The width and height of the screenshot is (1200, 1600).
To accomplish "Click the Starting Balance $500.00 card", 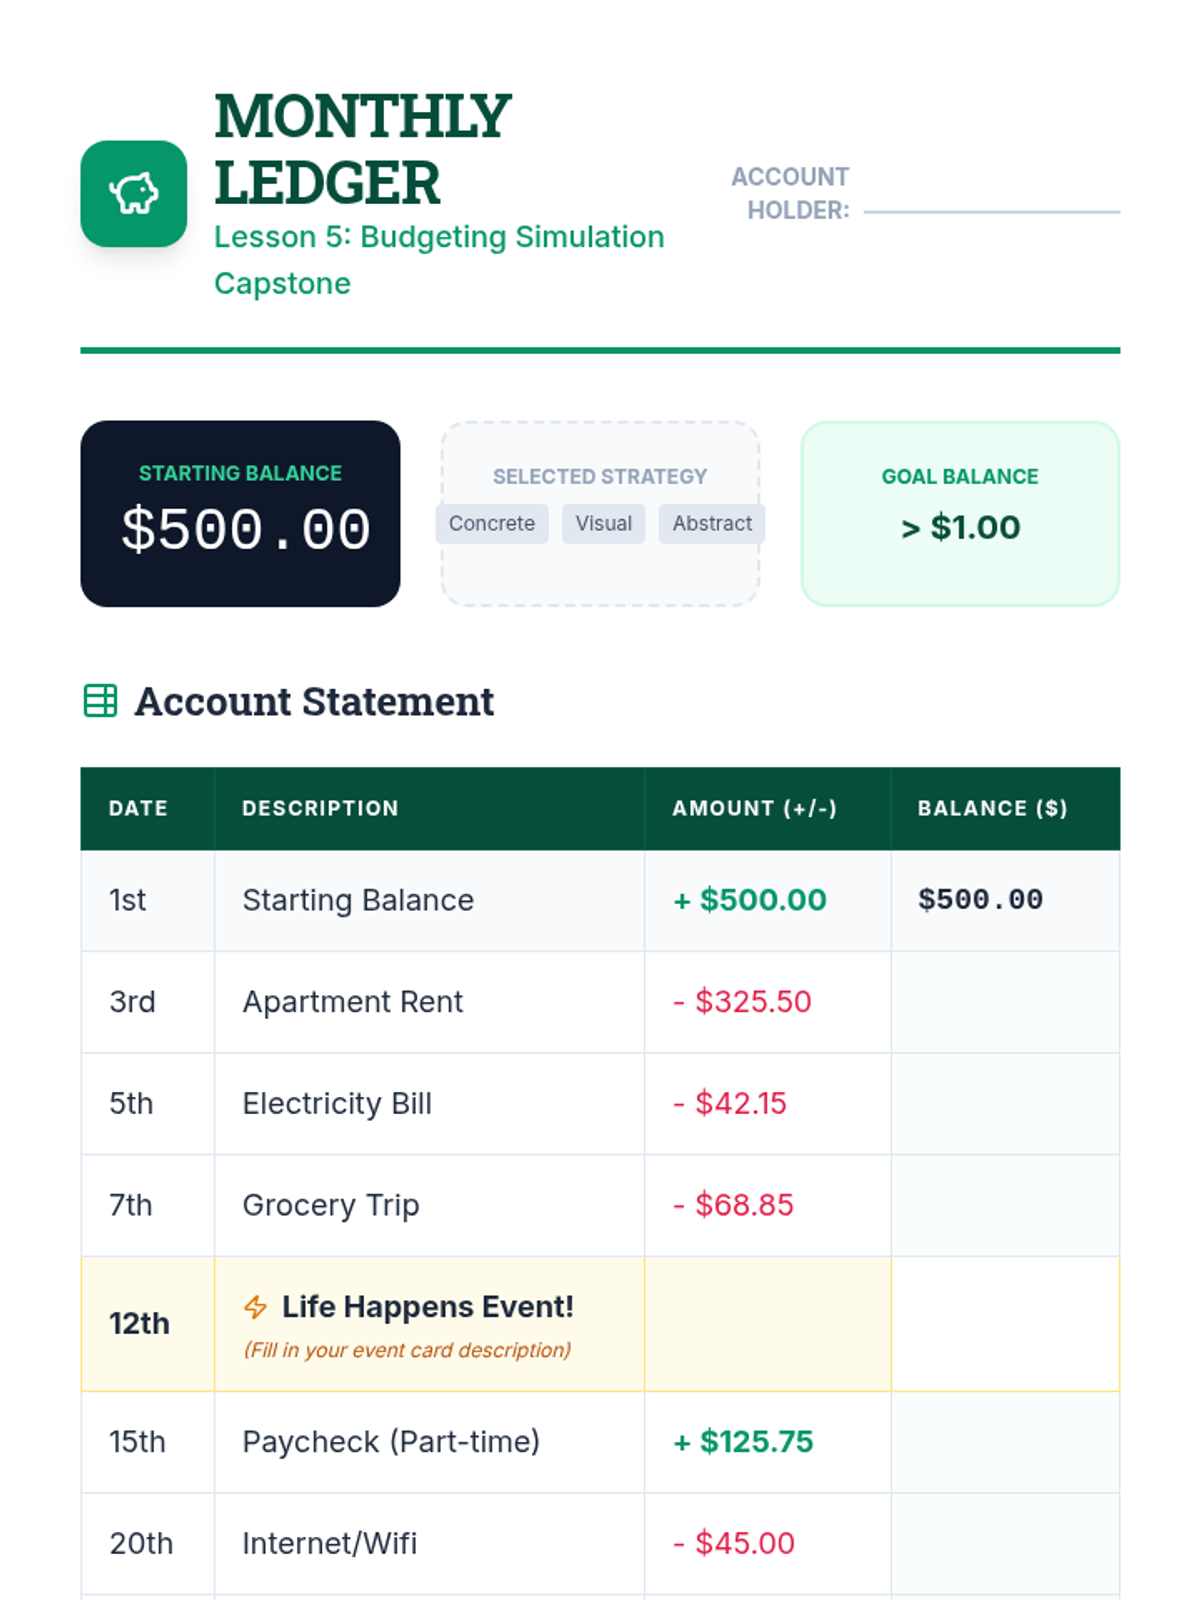I will (x=241, y=514).
